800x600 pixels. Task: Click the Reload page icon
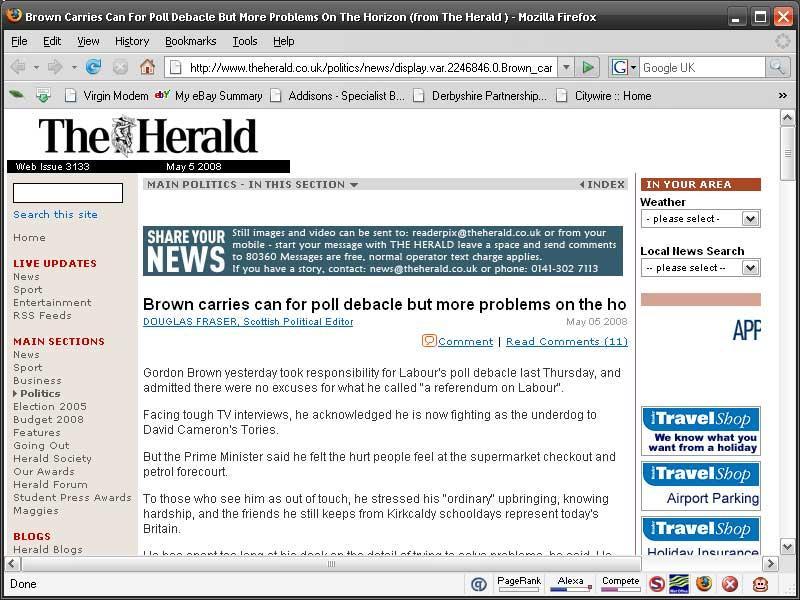[x=93, y=67]
